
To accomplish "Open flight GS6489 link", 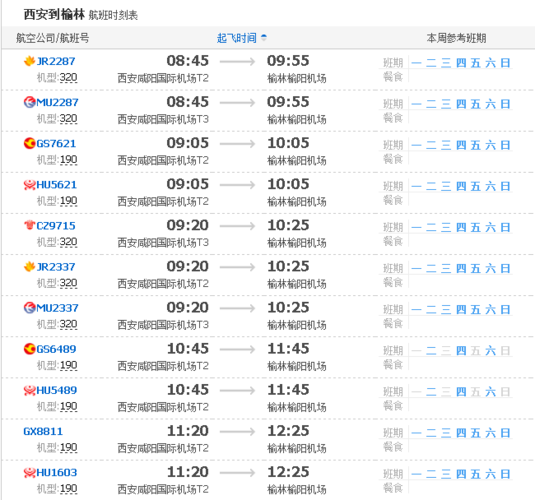I will coord(56,349).
